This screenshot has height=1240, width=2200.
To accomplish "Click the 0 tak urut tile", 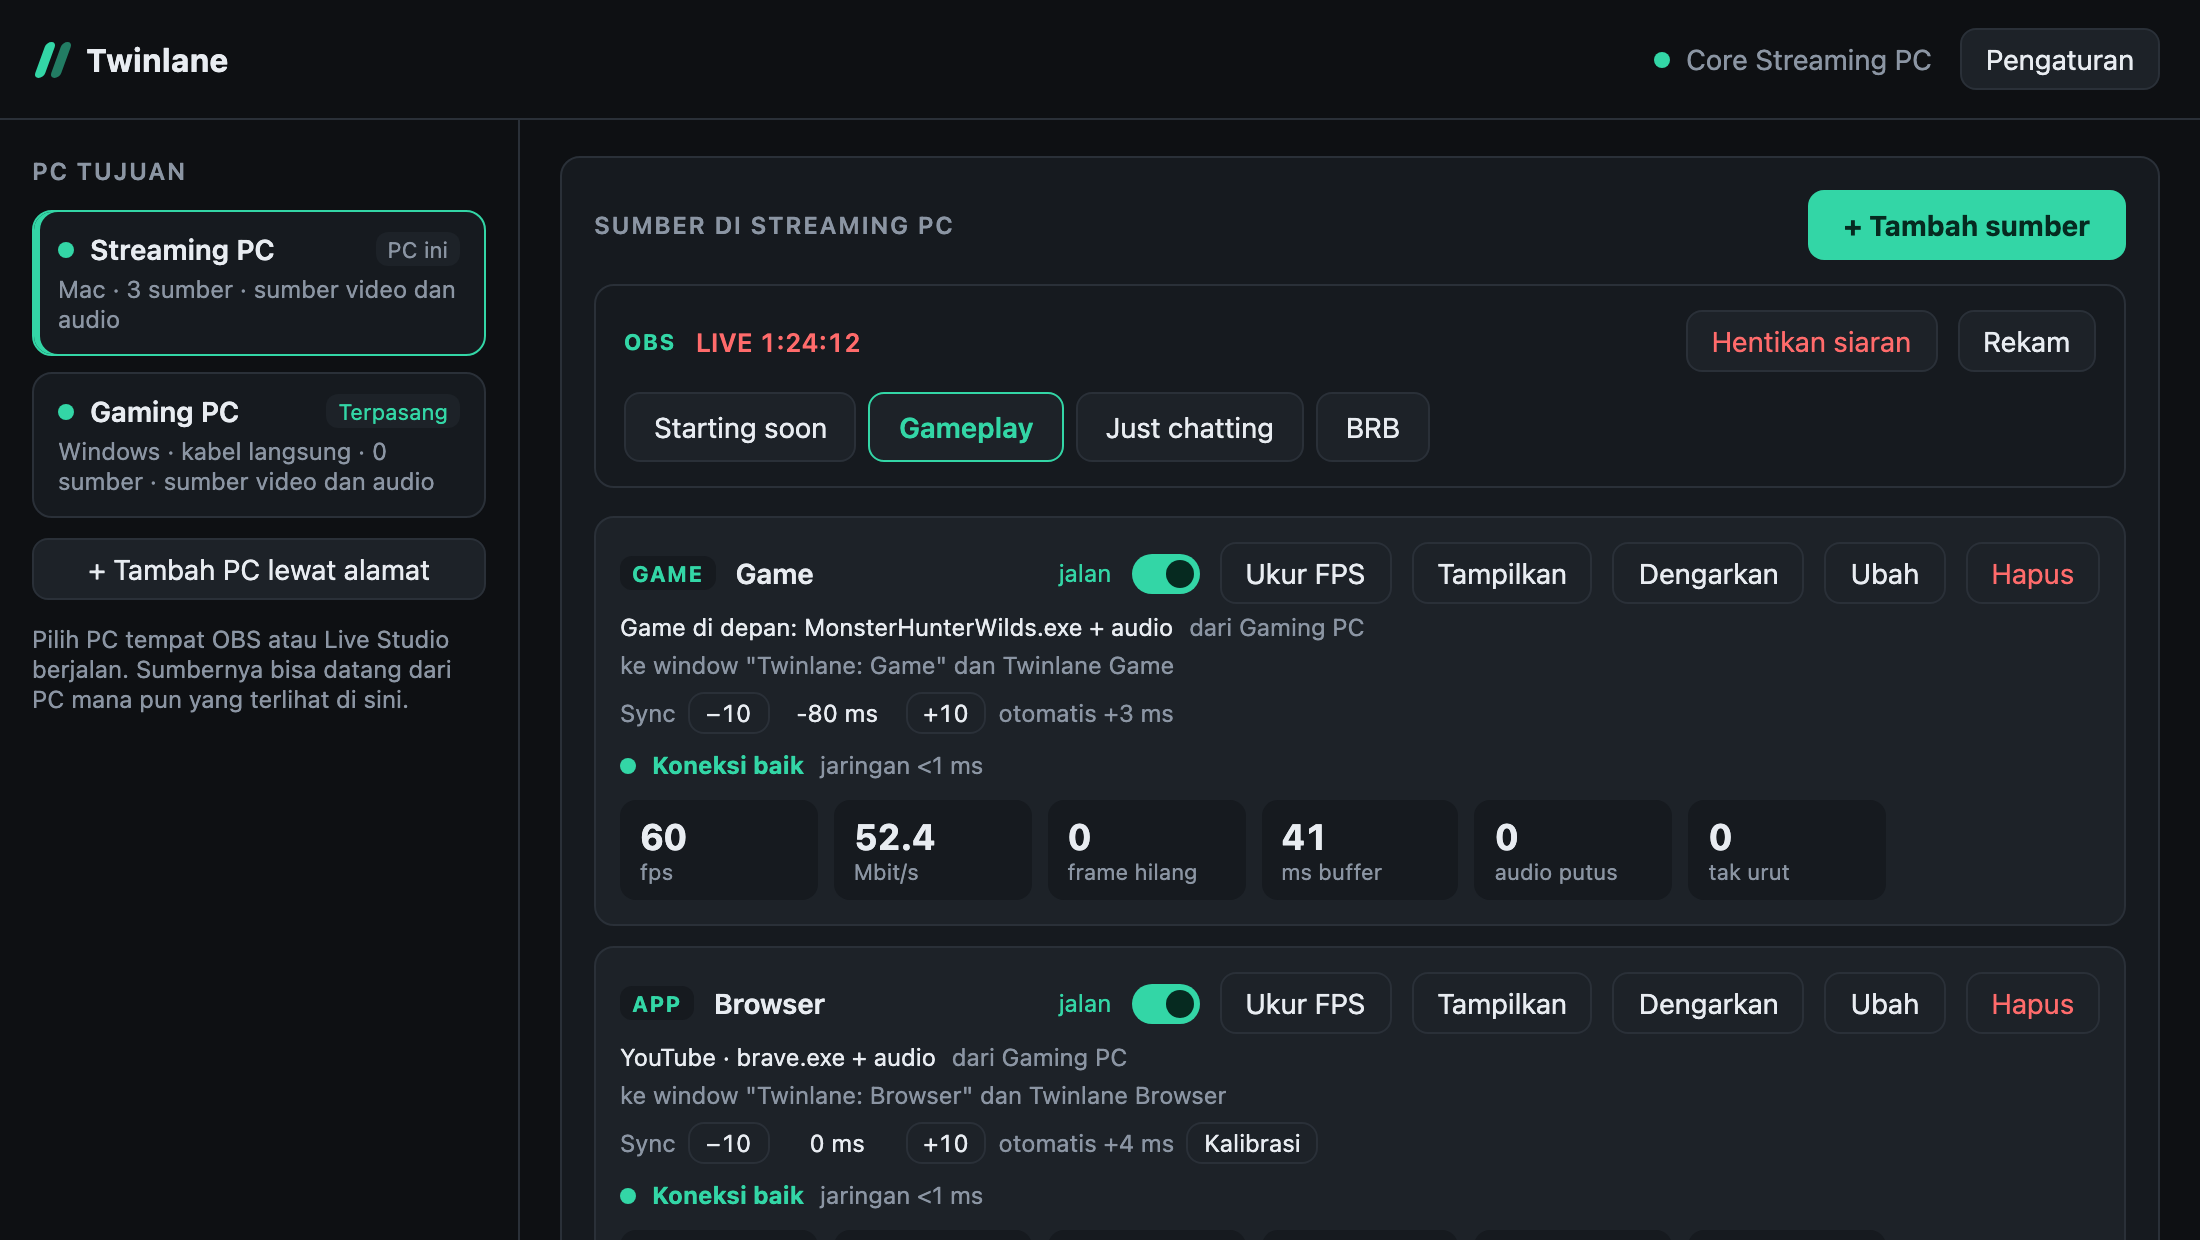I will tap(1787, 850).
